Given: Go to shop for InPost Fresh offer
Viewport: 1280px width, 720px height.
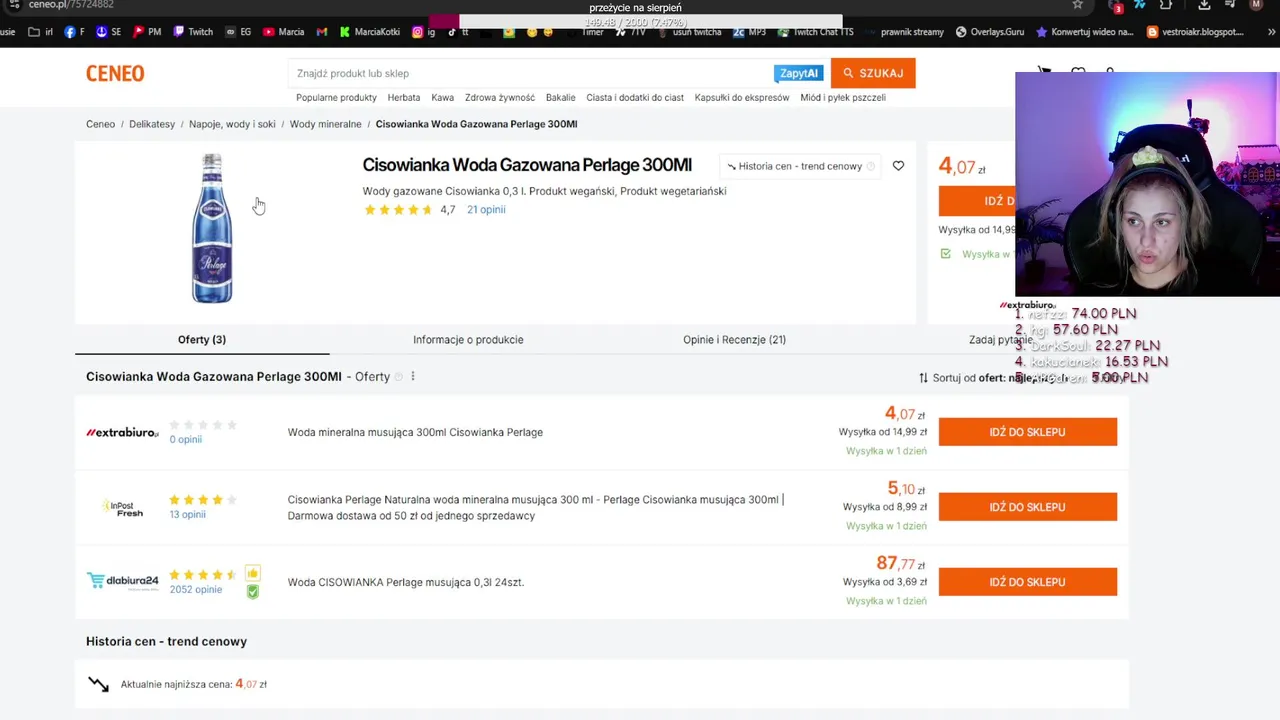Looking at the screenshot, I should 1027,507.
